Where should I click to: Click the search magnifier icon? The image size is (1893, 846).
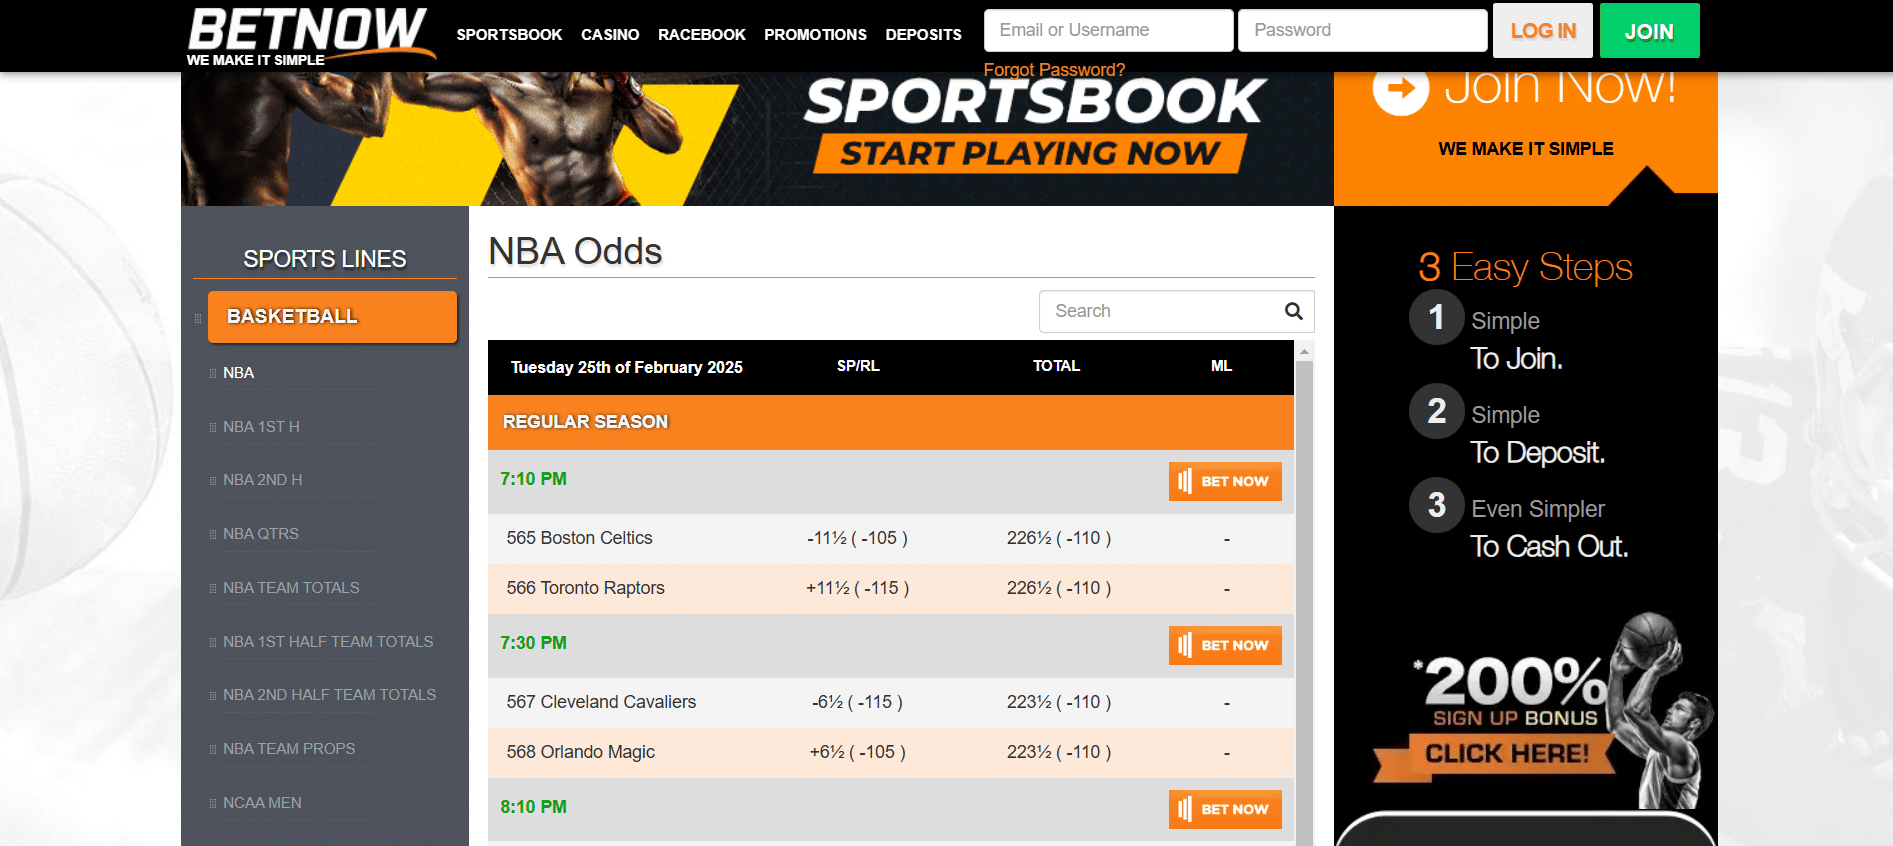(x=1293, y=311)
